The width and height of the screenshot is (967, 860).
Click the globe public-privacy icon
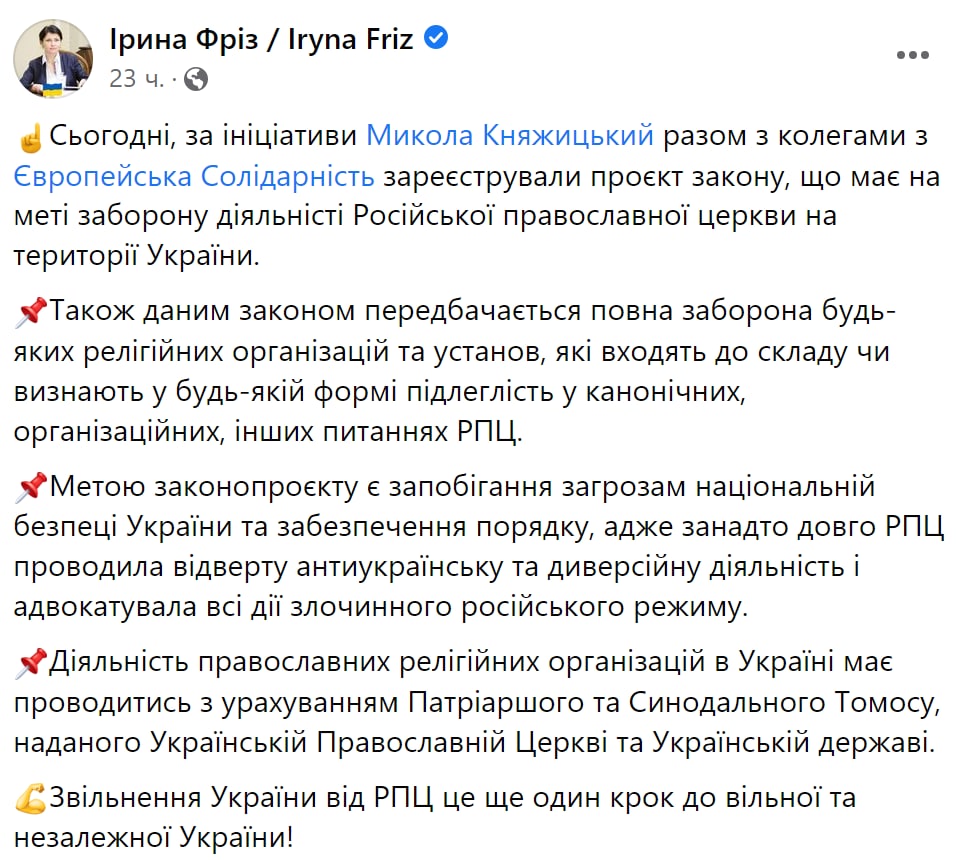(196, 78)
